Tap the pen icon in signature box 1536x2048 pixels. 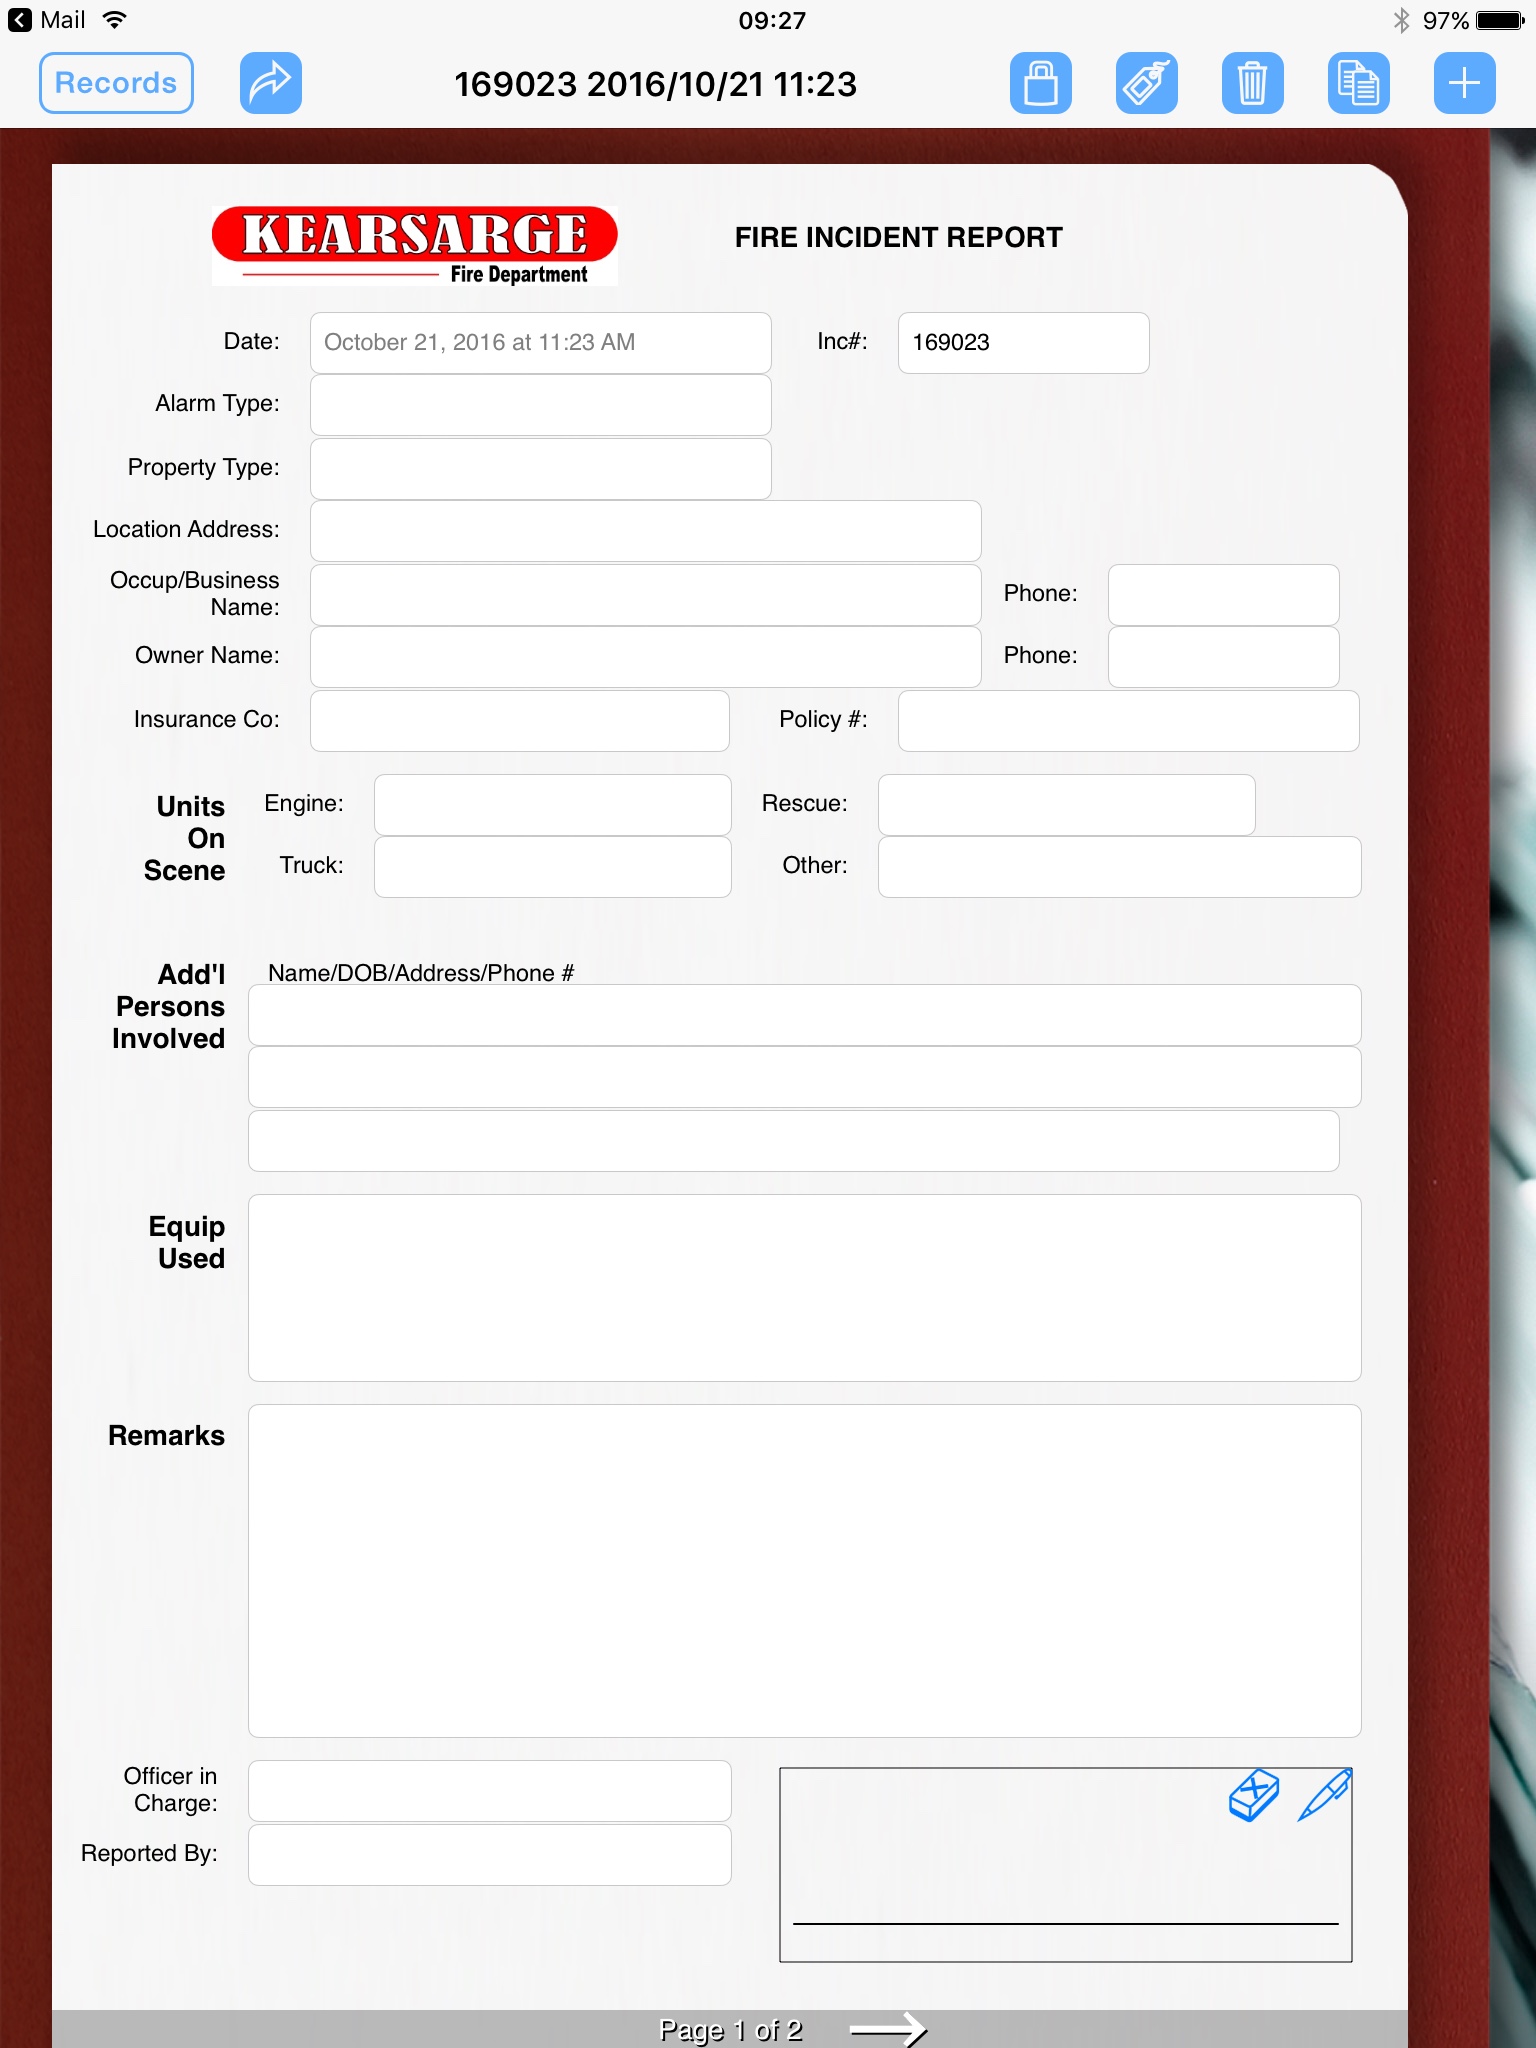1325,1795
